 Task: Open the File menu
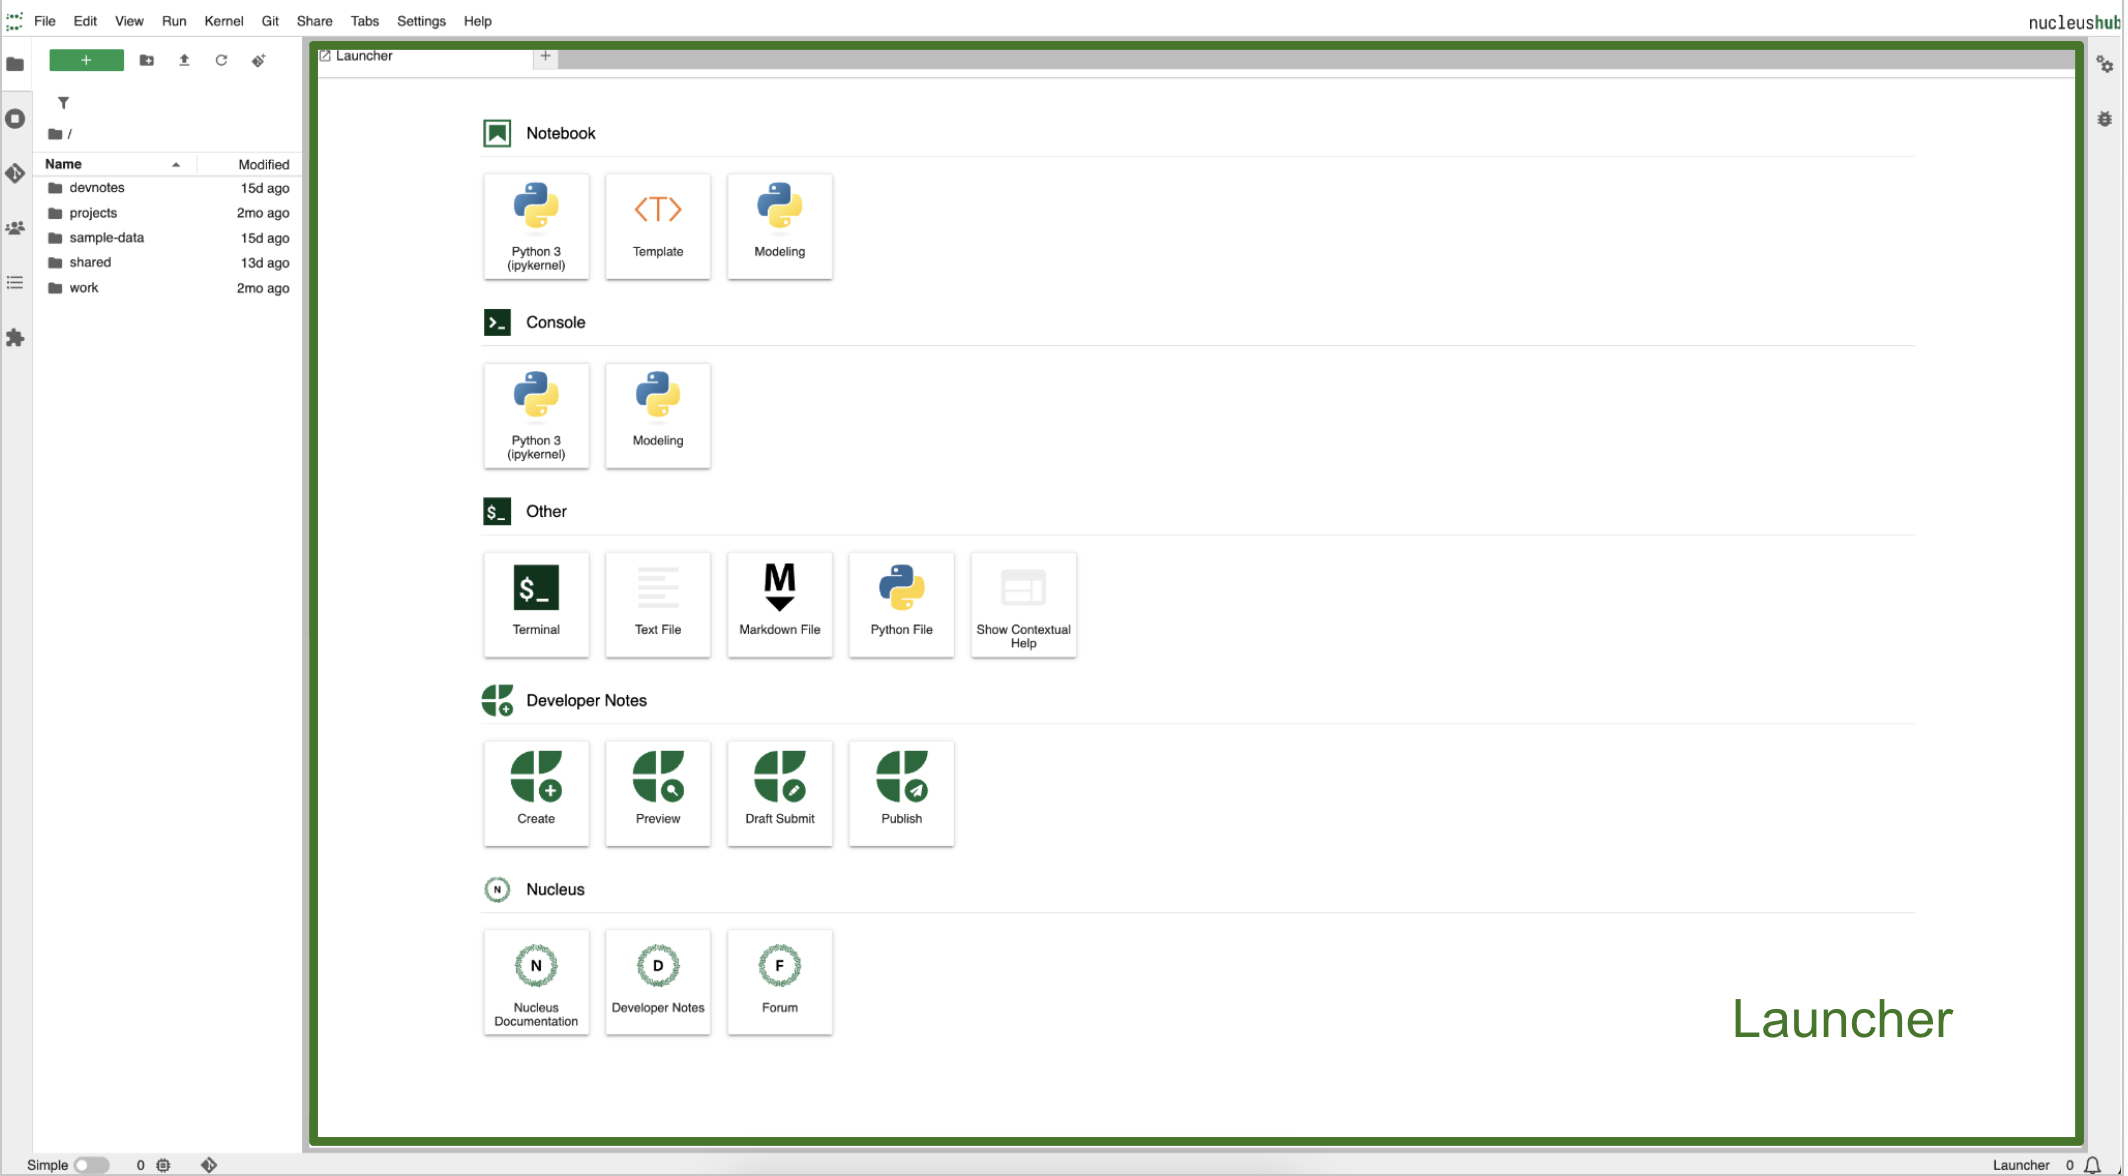point(45,21)
